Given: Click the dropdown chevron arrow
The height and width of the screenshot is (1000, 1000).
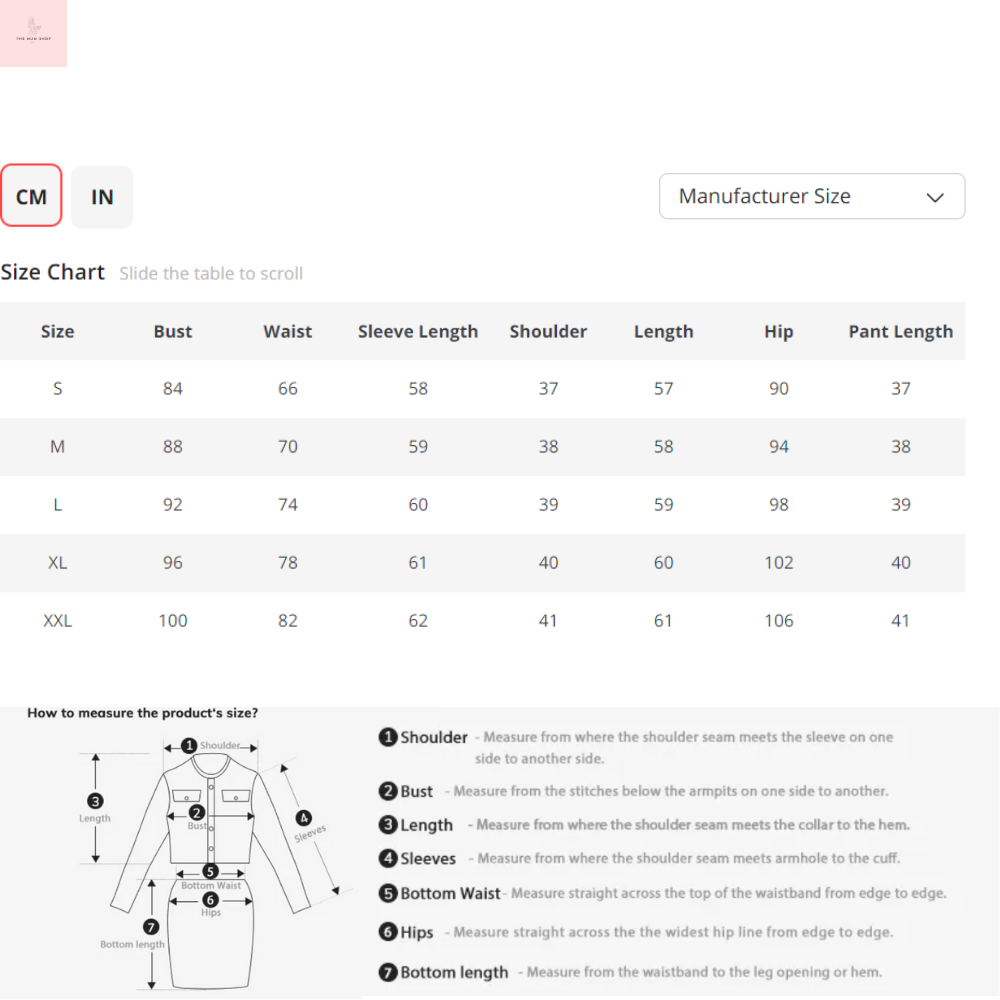Looking at the screenshot, I should (x=935, y=197).
